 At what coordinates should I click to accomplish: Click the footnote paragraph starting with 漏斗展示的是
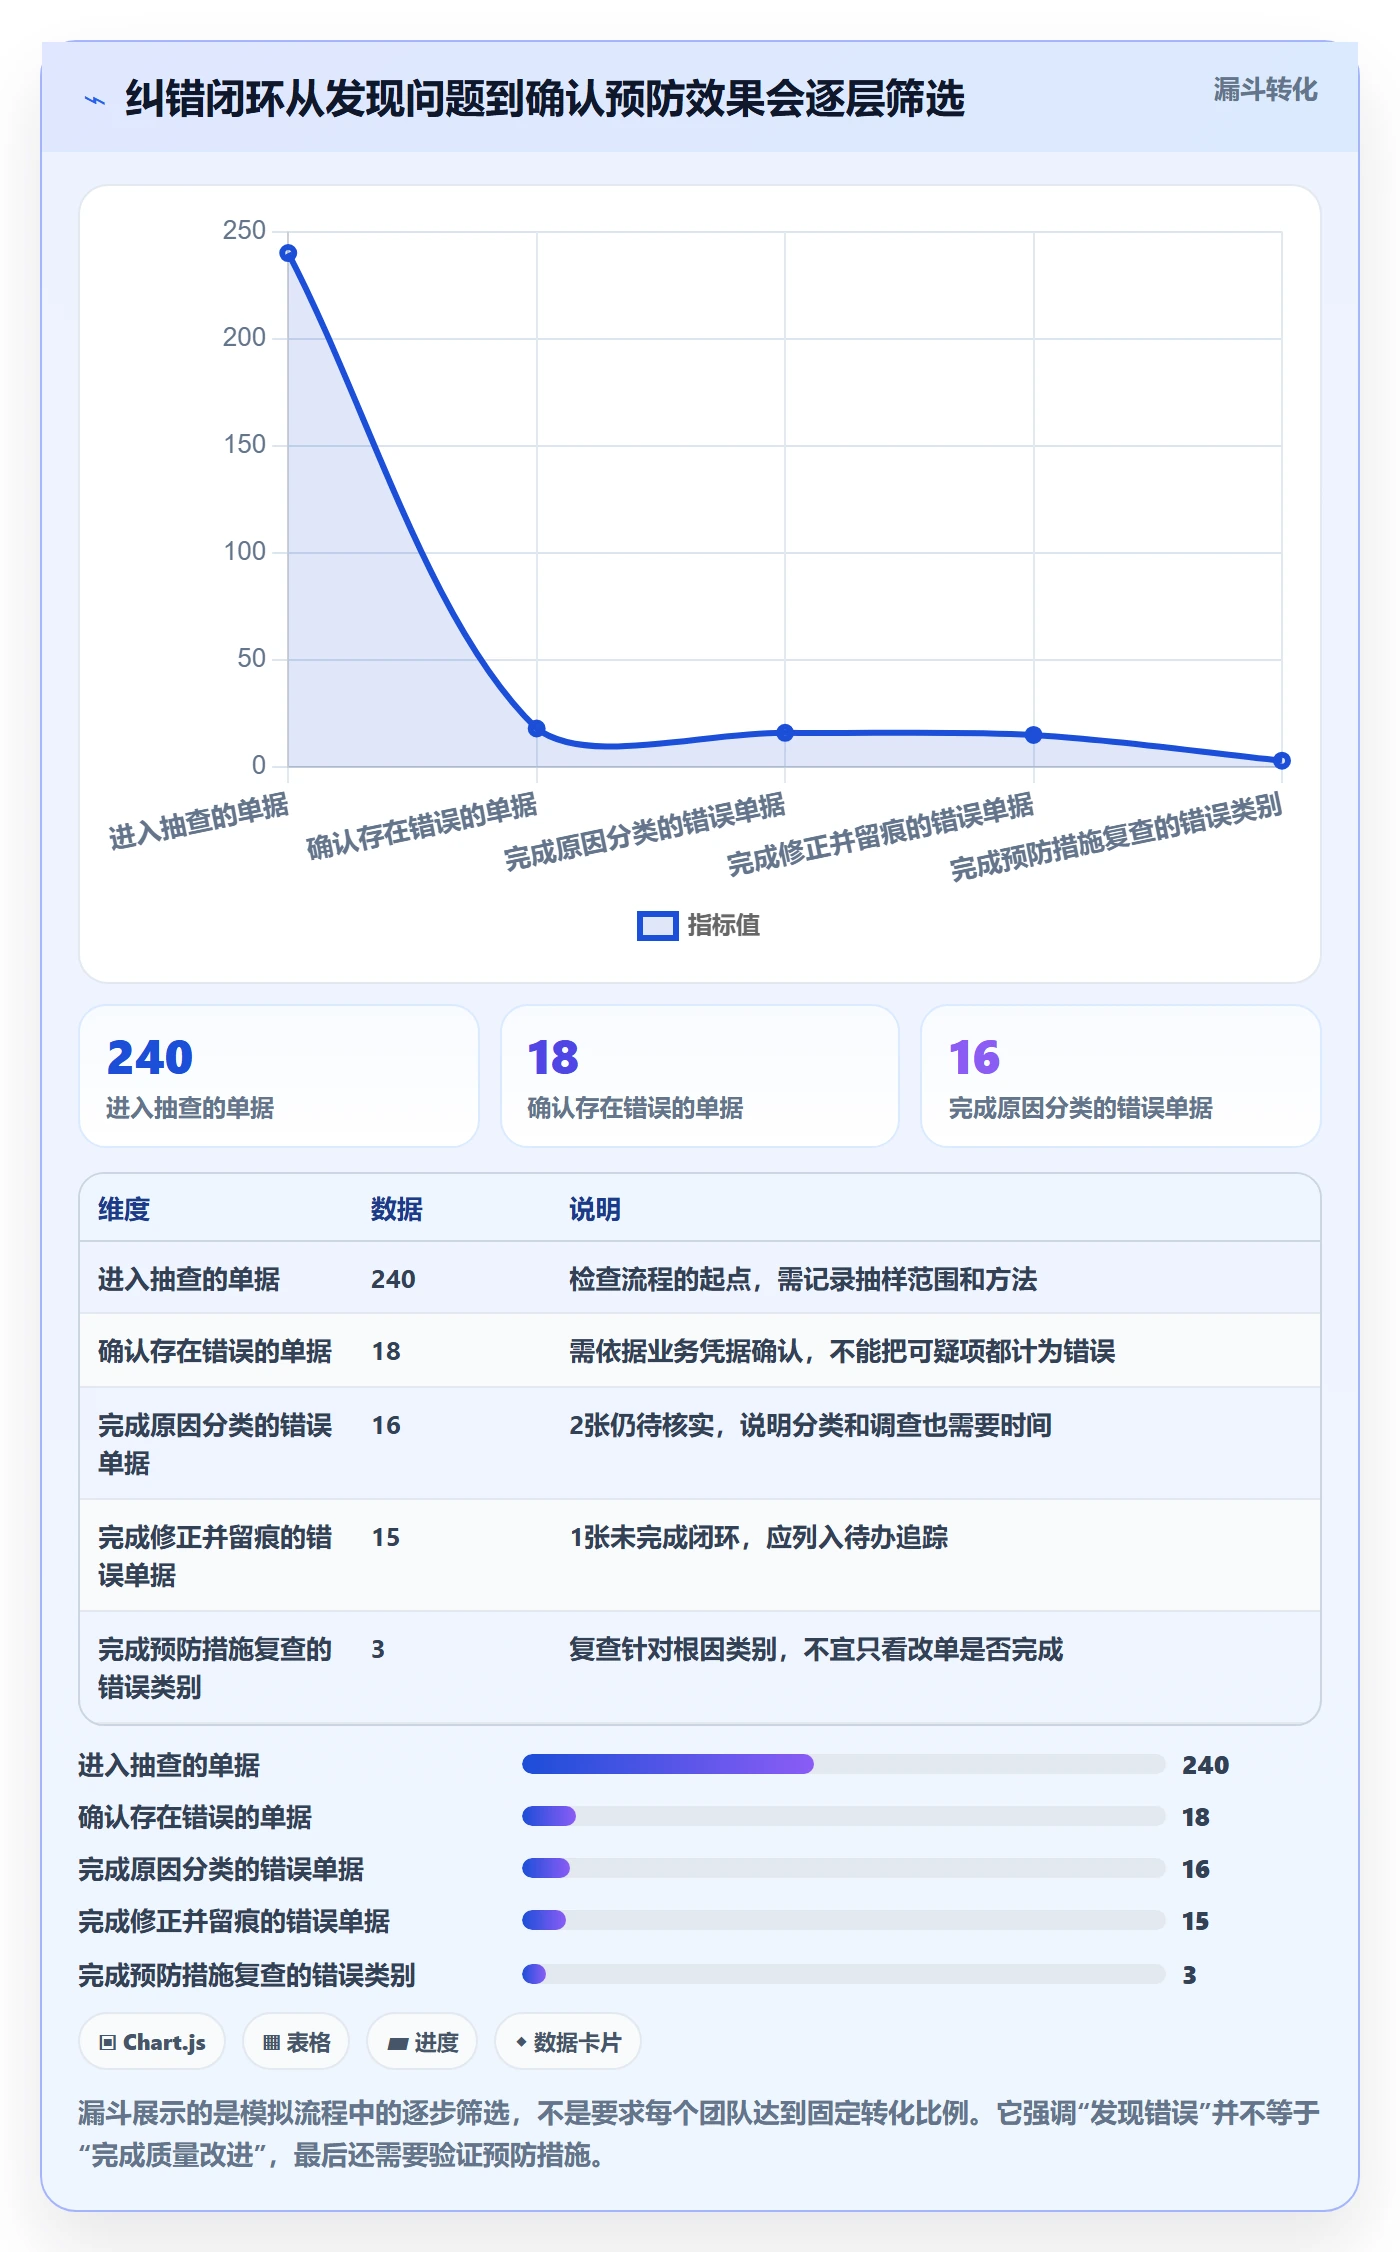coord(699,2134)
